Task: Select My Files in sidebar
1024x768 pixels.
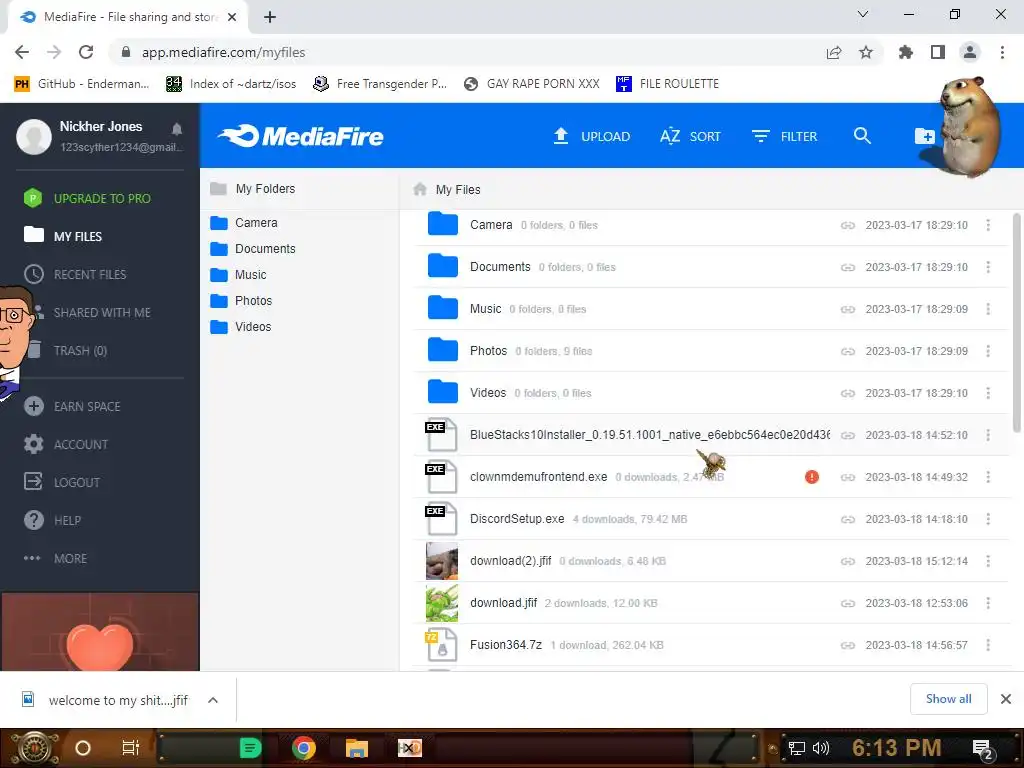Action: [x=63, y=236]
